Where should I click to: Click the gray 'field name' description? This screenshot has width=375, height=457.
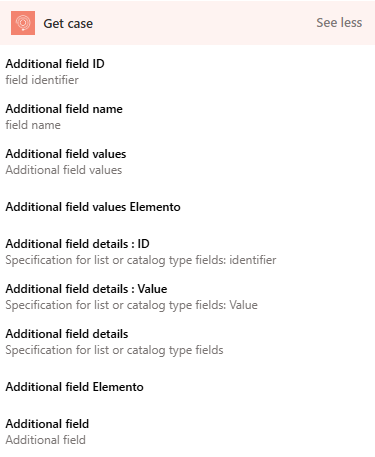pyautogui.click(x=33, y=125)
